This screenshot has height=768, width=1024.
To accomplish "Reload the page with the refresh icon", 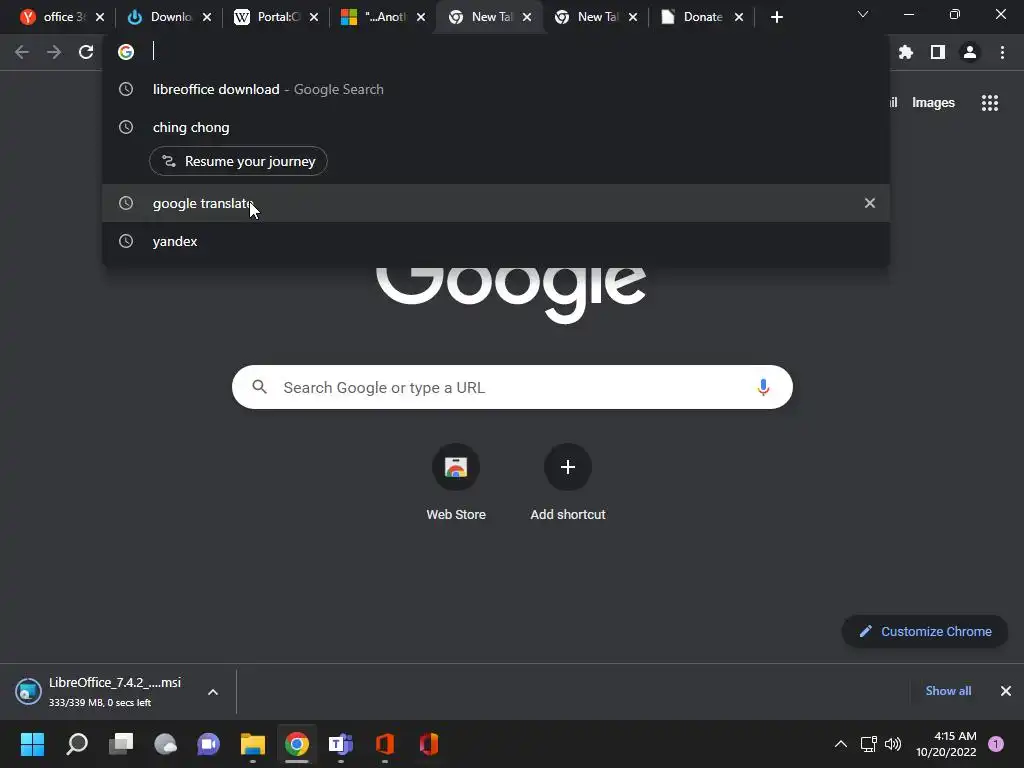I will [x=86, y=52].
